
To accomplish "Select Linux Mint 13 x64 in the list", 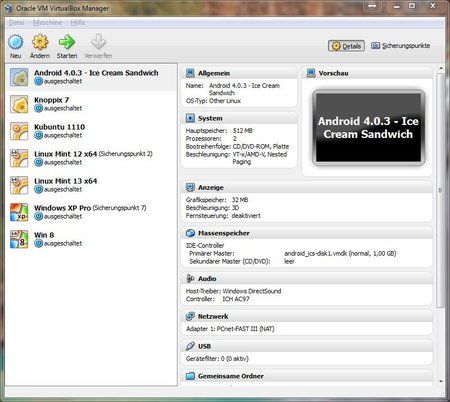I will [x=91, y=185].
